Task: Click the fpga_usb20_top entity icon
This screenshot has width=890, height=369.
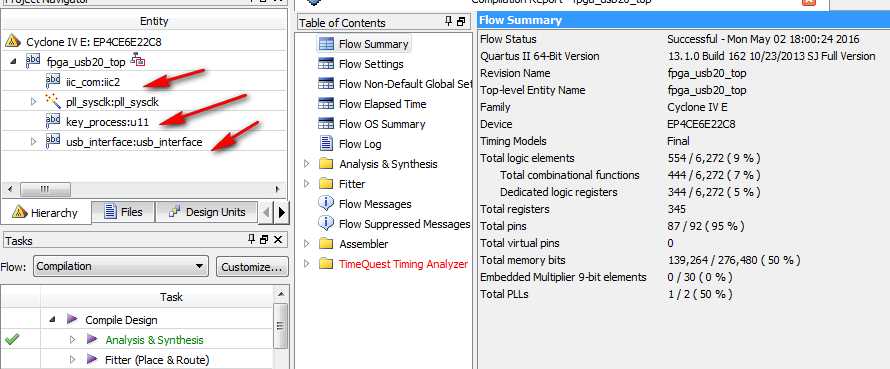Action: 33,61
